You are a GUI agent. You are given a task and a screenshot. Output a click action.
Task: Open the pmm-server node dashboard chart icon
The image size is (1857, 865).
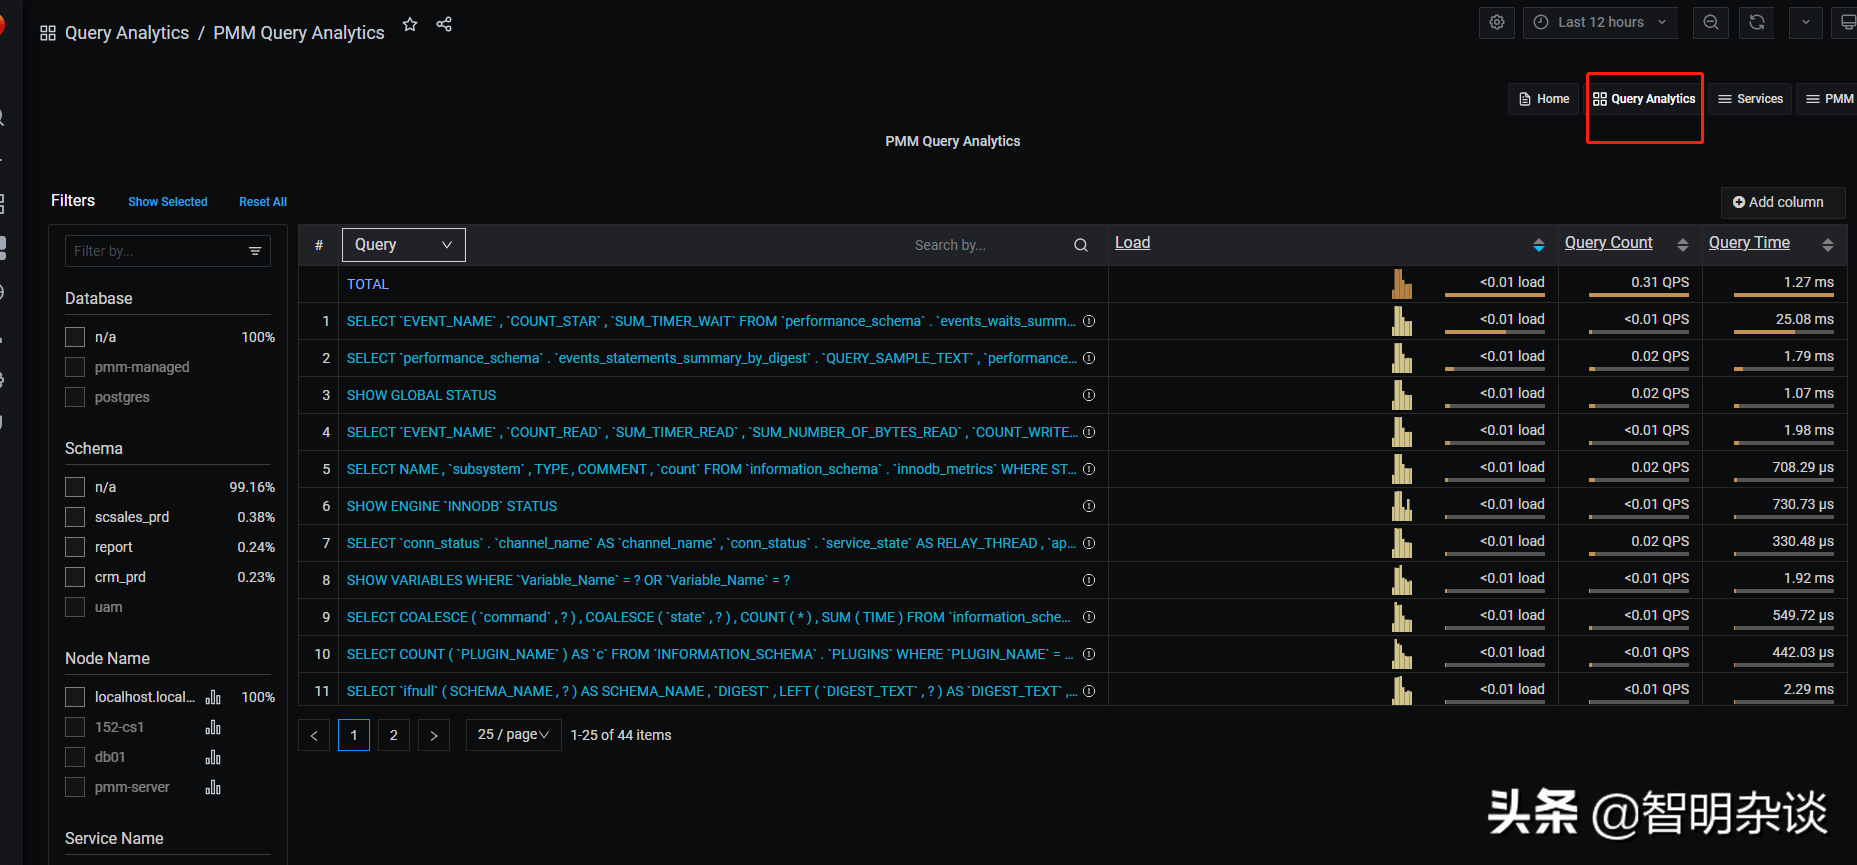pos(213,787)
